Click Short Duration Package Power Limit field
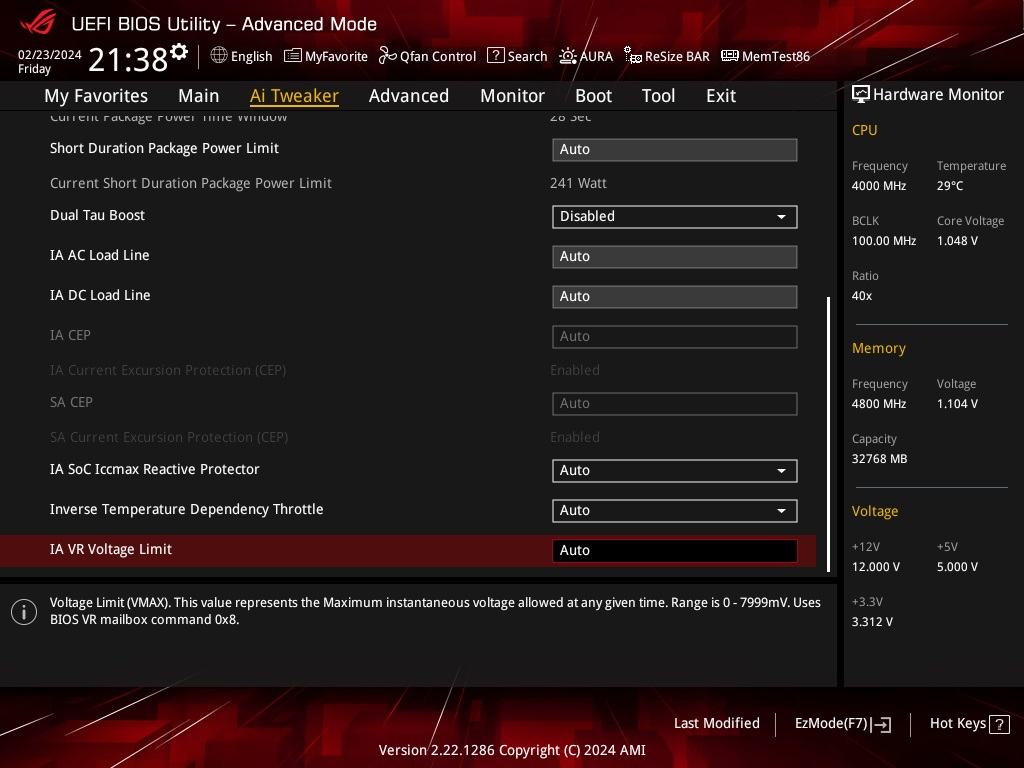The width and height of the screenshot is (1024, 768). (x=675, y=150)
